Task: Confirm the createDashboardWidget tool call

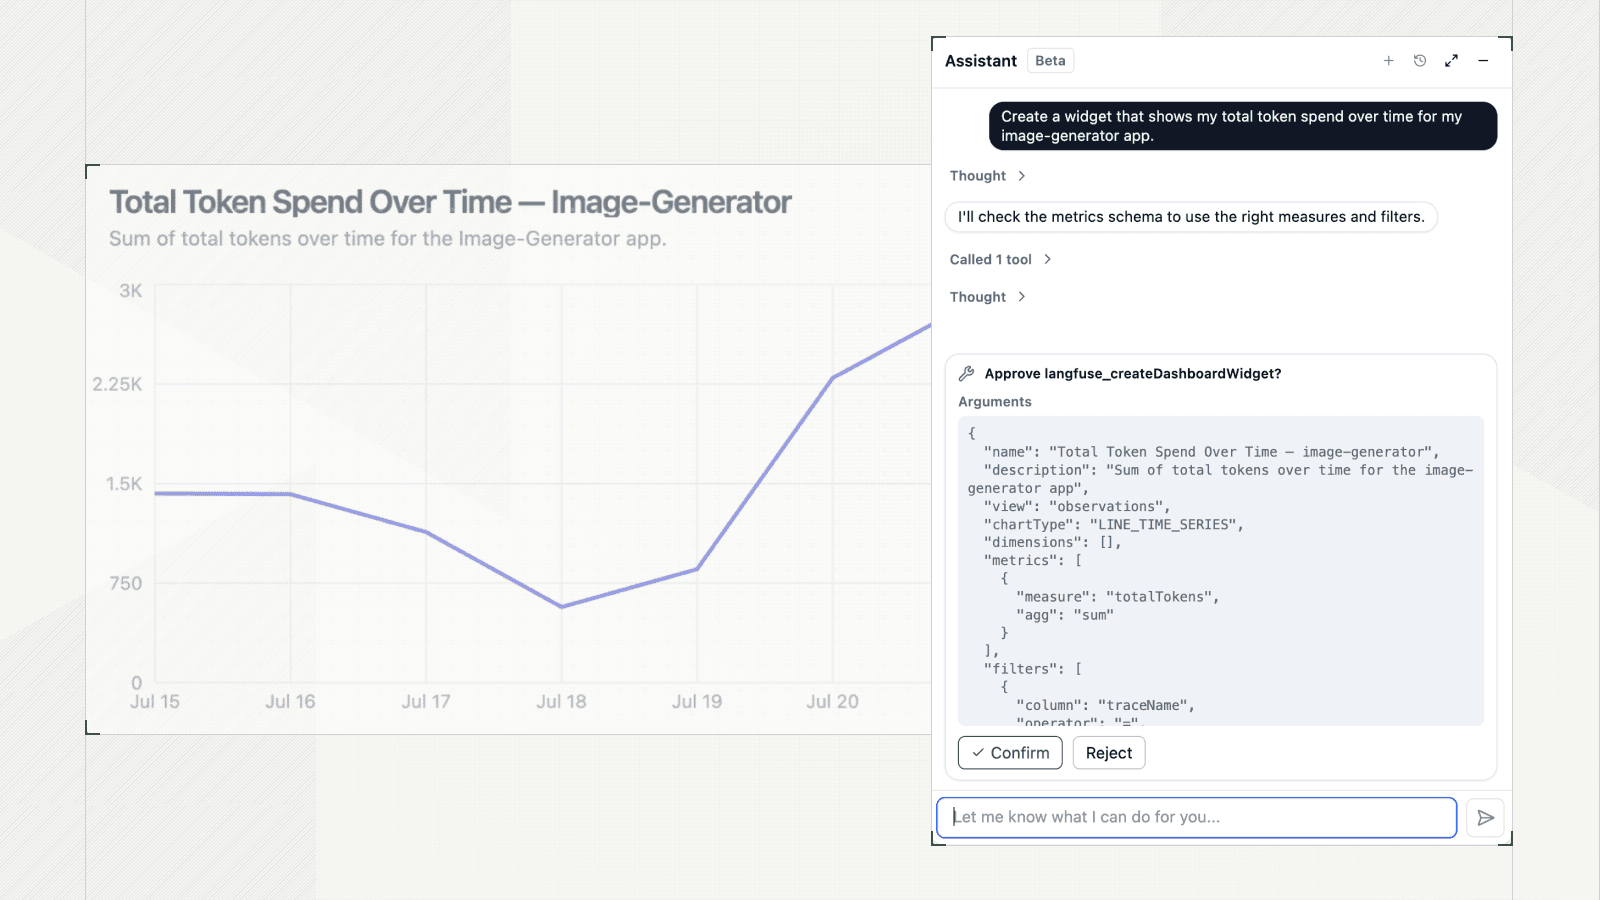Action: click(1010, 753)
